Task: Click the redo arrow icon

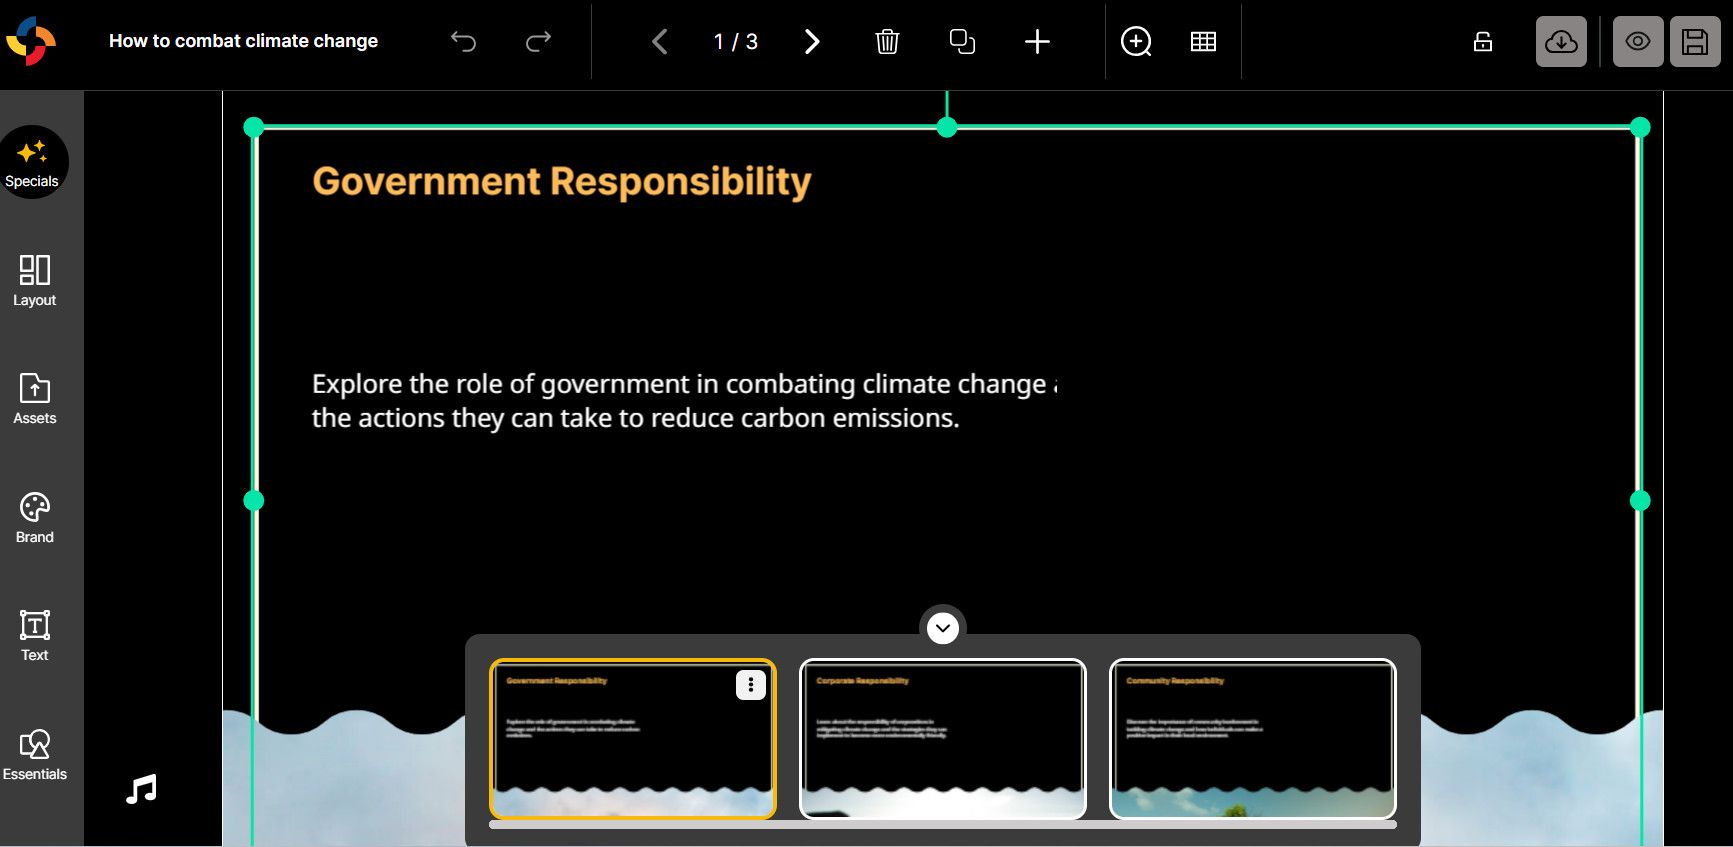Action: pos(538,41)
